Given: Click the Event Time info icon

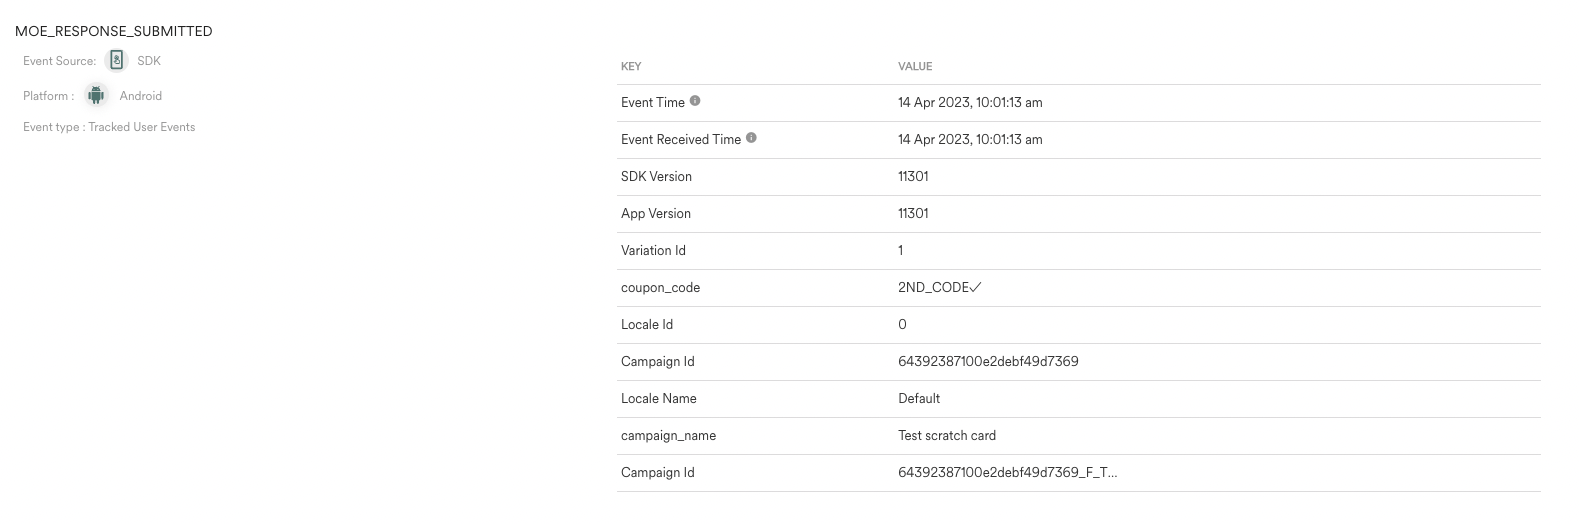Looking at the screenshot, I should [695, 101].
